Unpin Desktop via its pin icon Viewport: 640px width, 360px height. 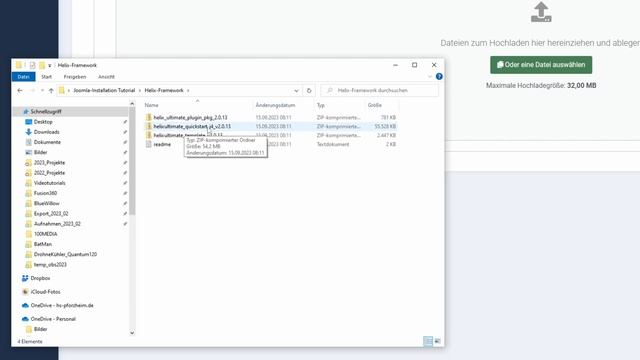point(125,122)
